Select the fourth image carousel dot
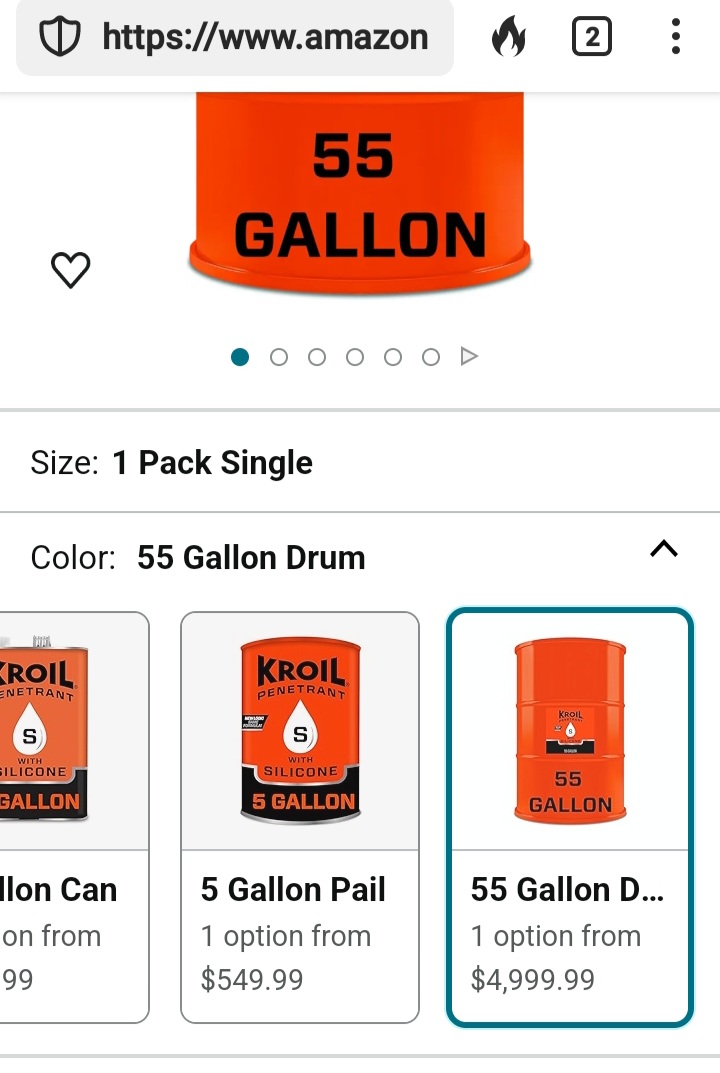 (355, 357)
